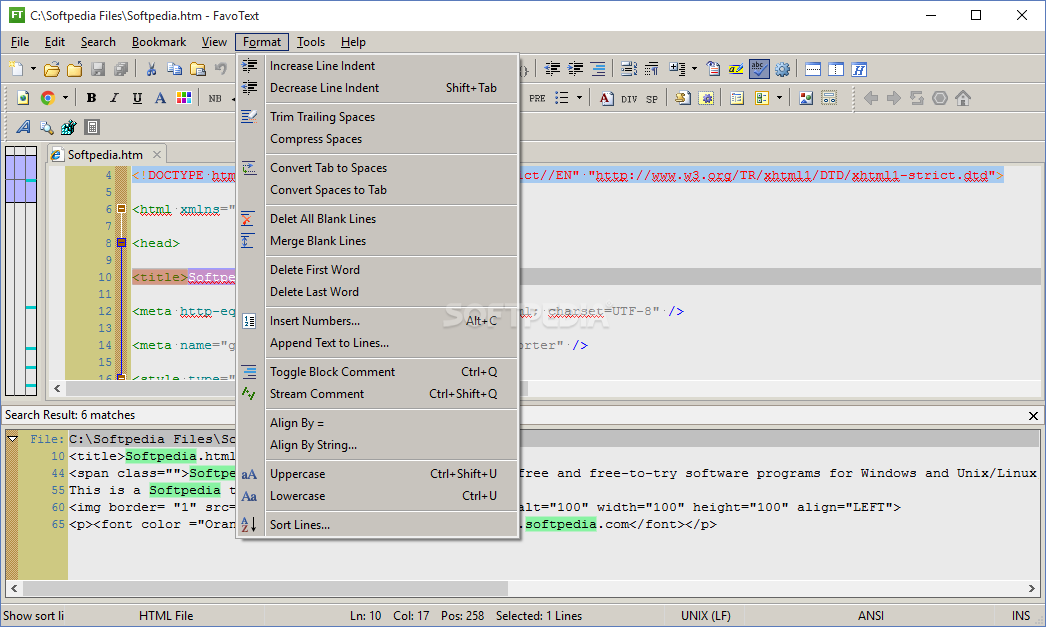Close the Search Result panel

(x=1033, y=416)
